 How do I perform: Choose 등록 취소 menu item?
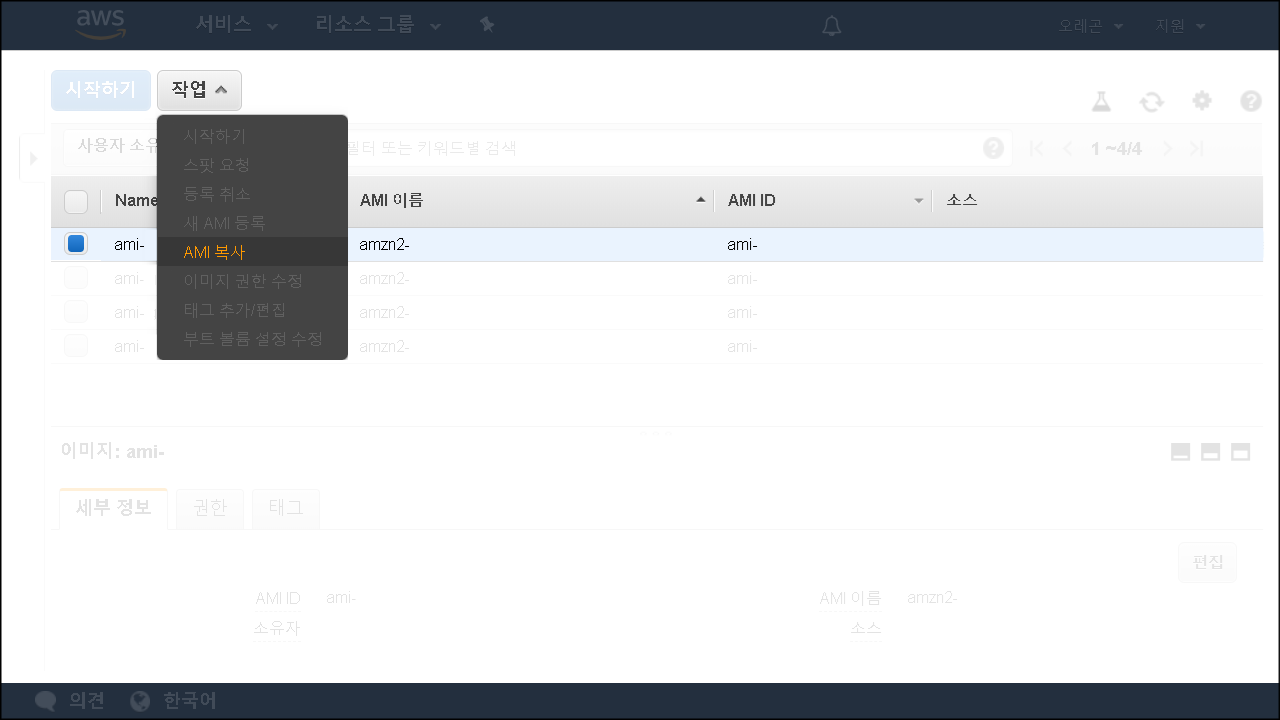252,194
